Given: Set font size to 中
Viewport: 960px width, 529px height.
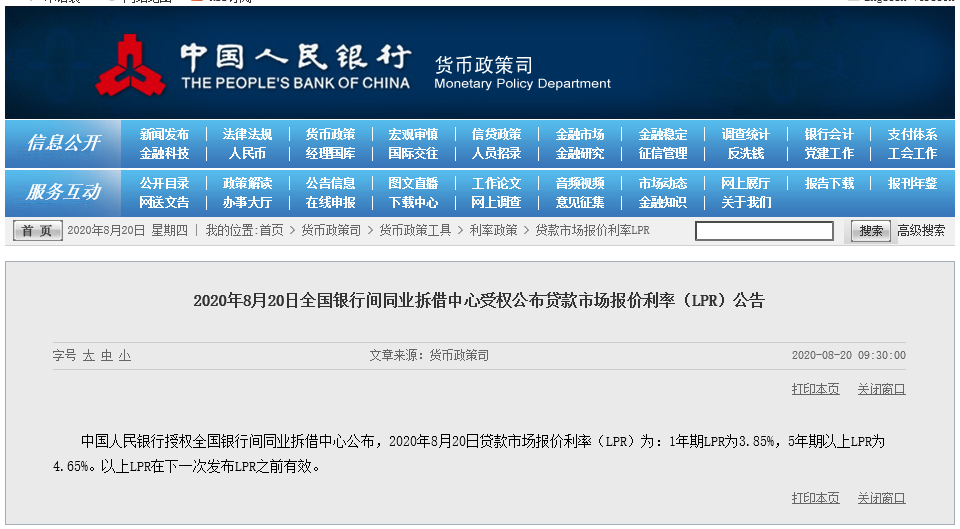Looking at the screenshot, I should [107, 355].
